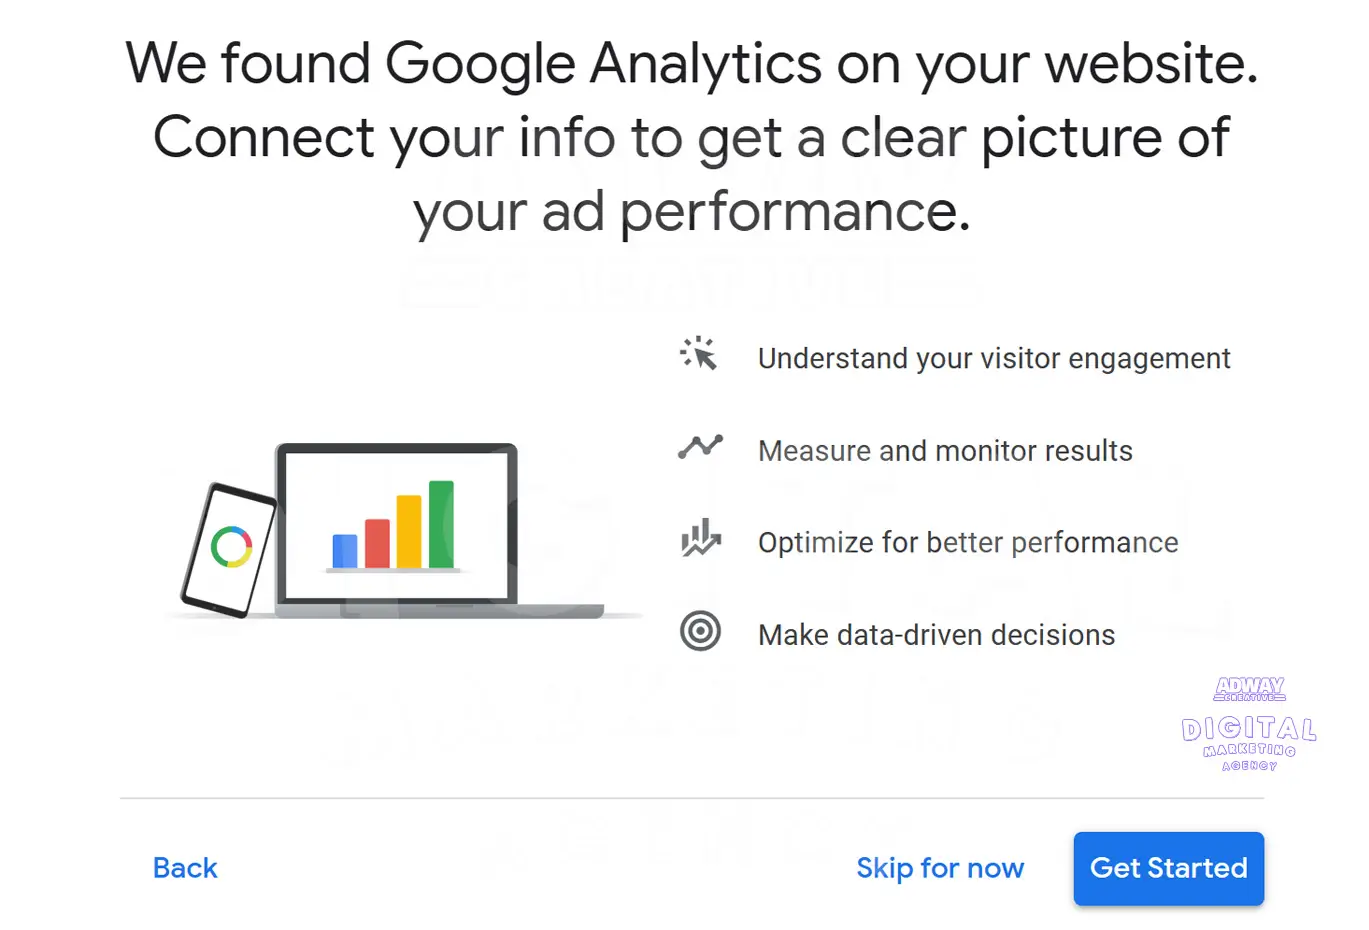Select the visitor engagement cursor-click icon

(x=699, y=355)
